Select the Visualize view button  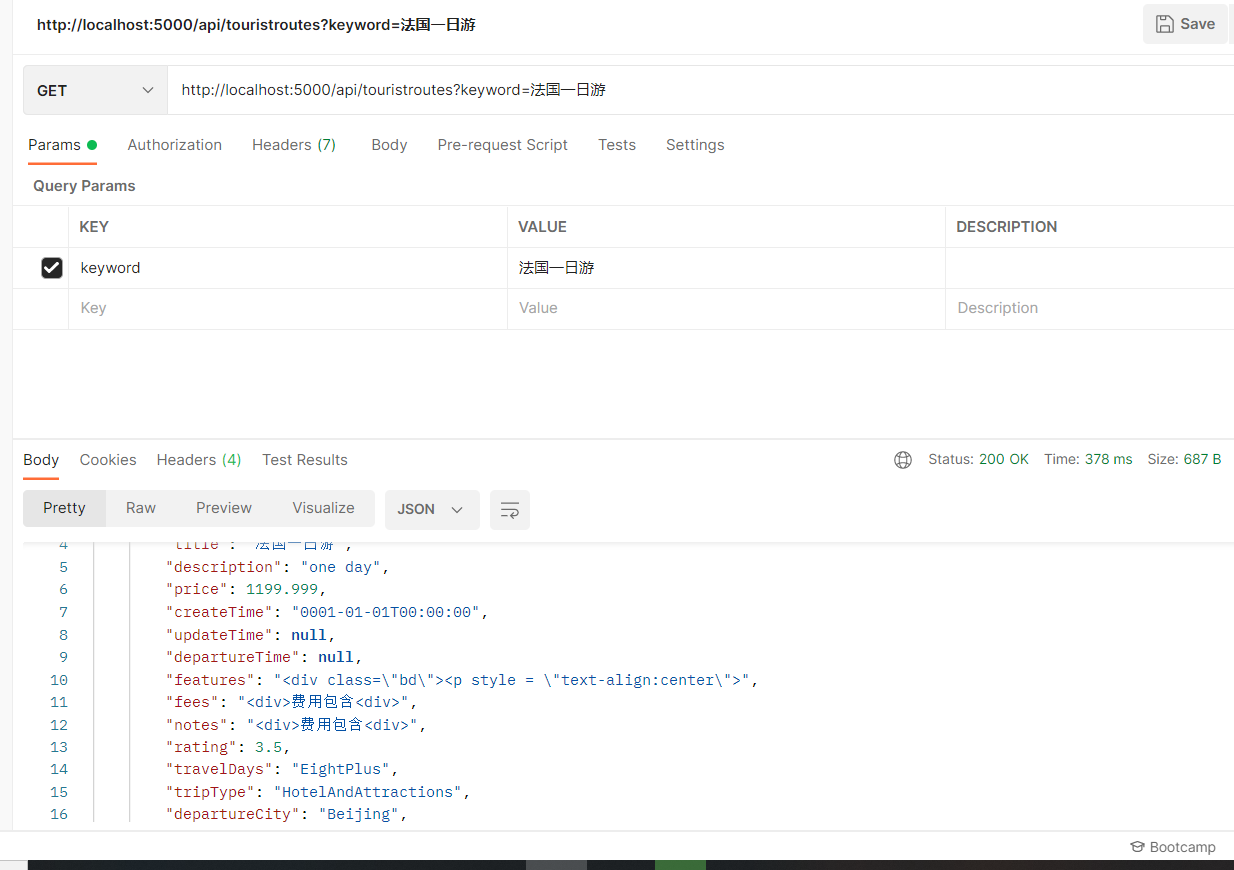click(x=323, y=508)
